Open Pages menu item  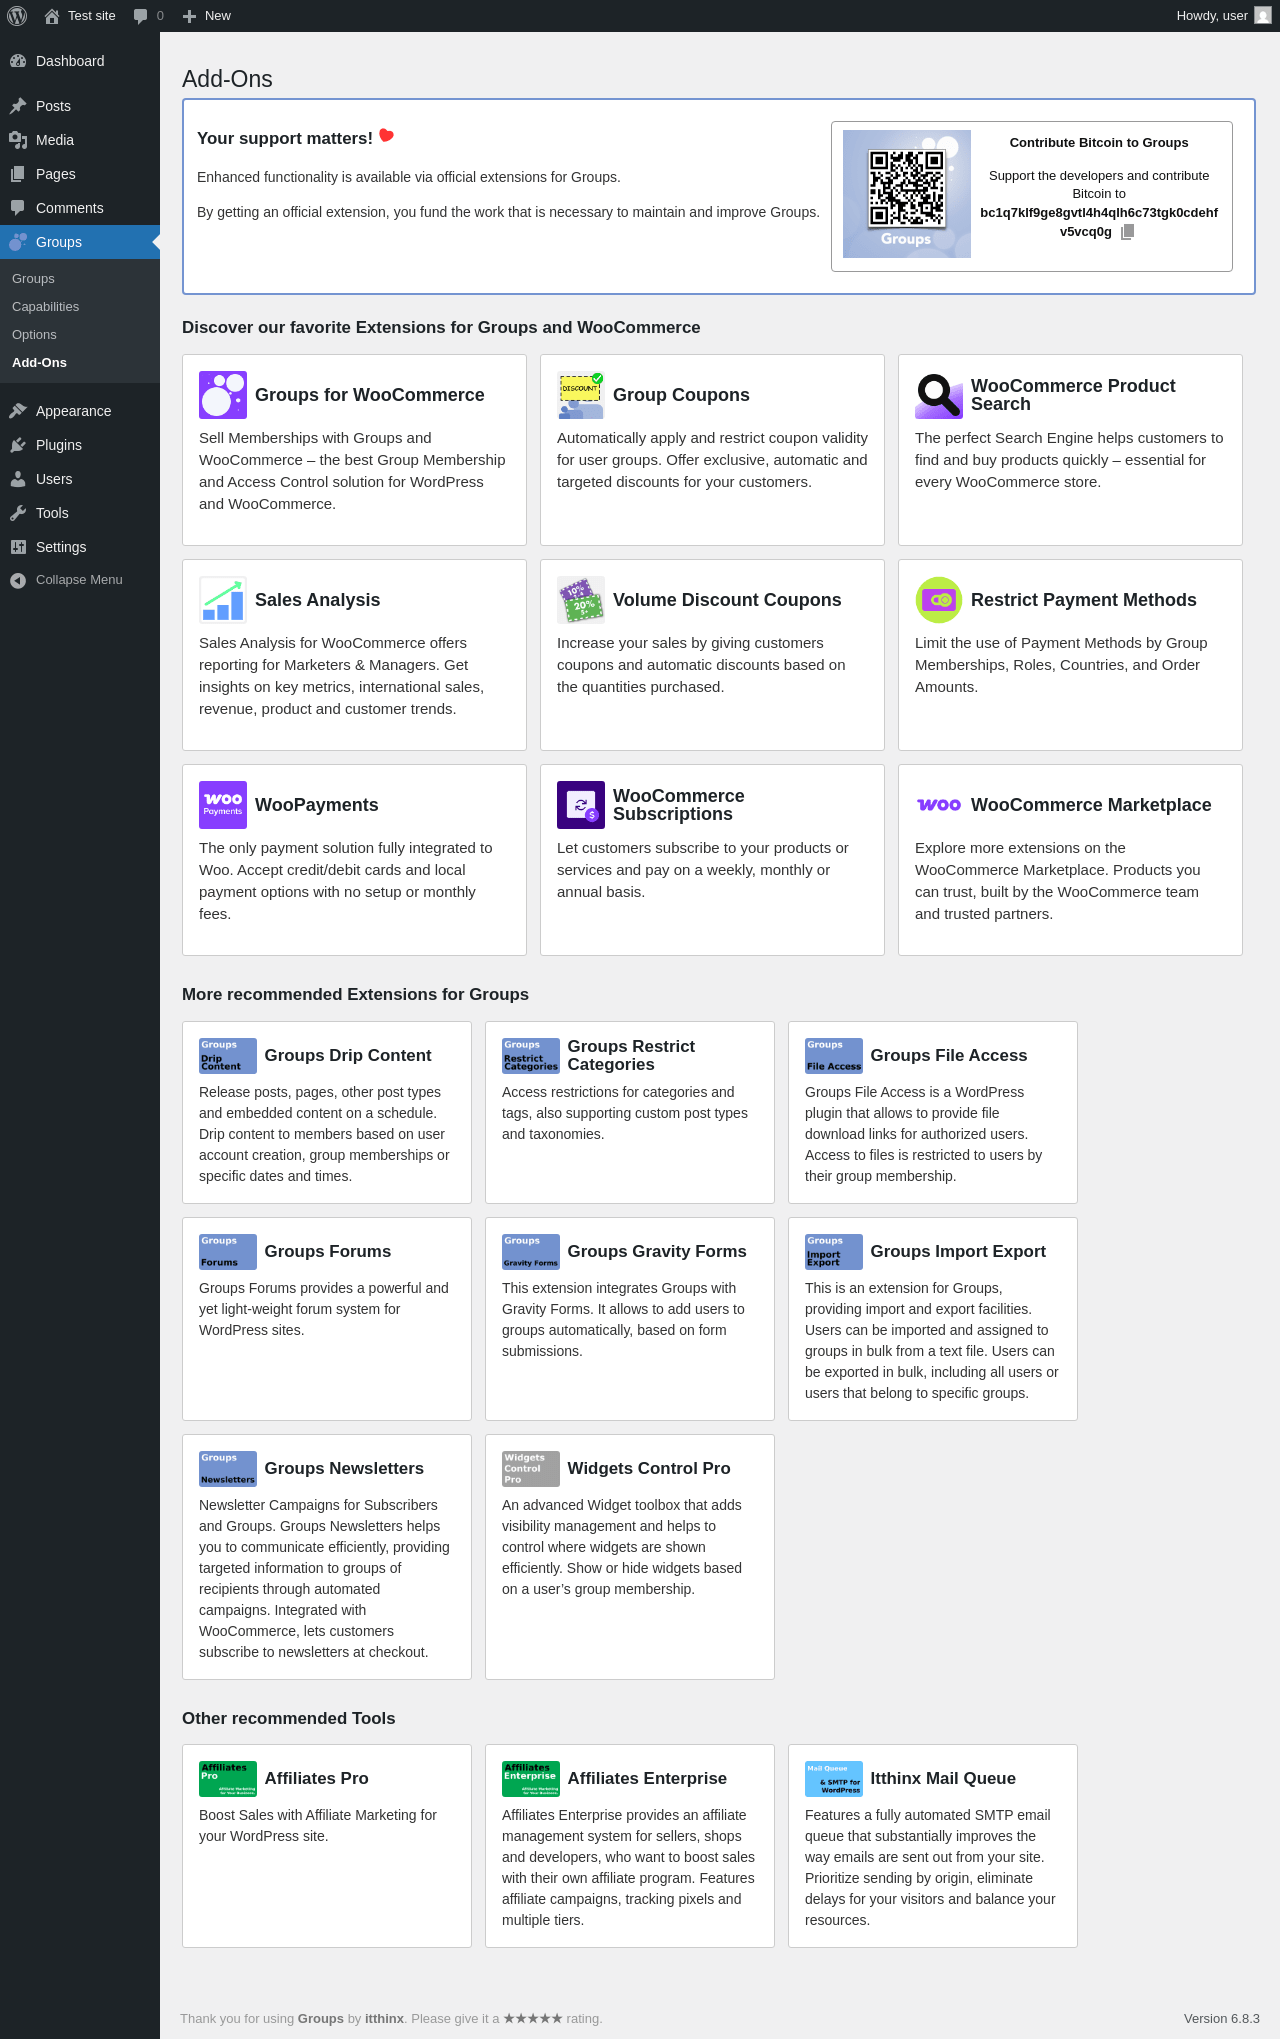80,174
